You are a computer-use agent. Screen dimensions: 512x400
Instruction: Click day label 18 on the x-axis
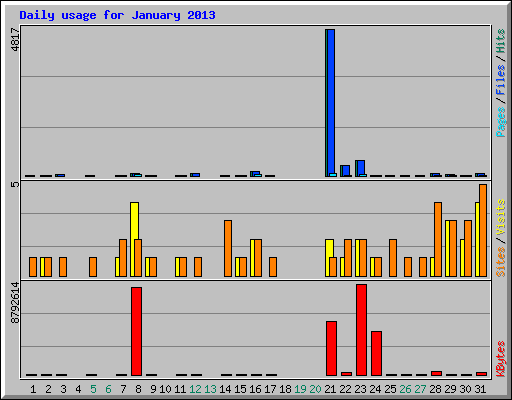(285, 389)
